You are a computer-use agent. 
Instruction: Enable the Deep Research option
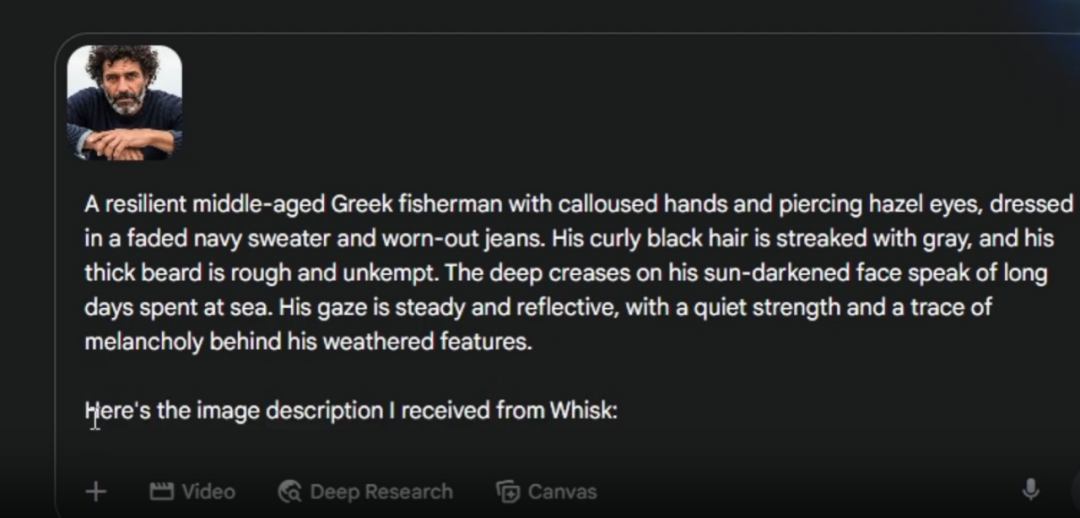[380, 491]
